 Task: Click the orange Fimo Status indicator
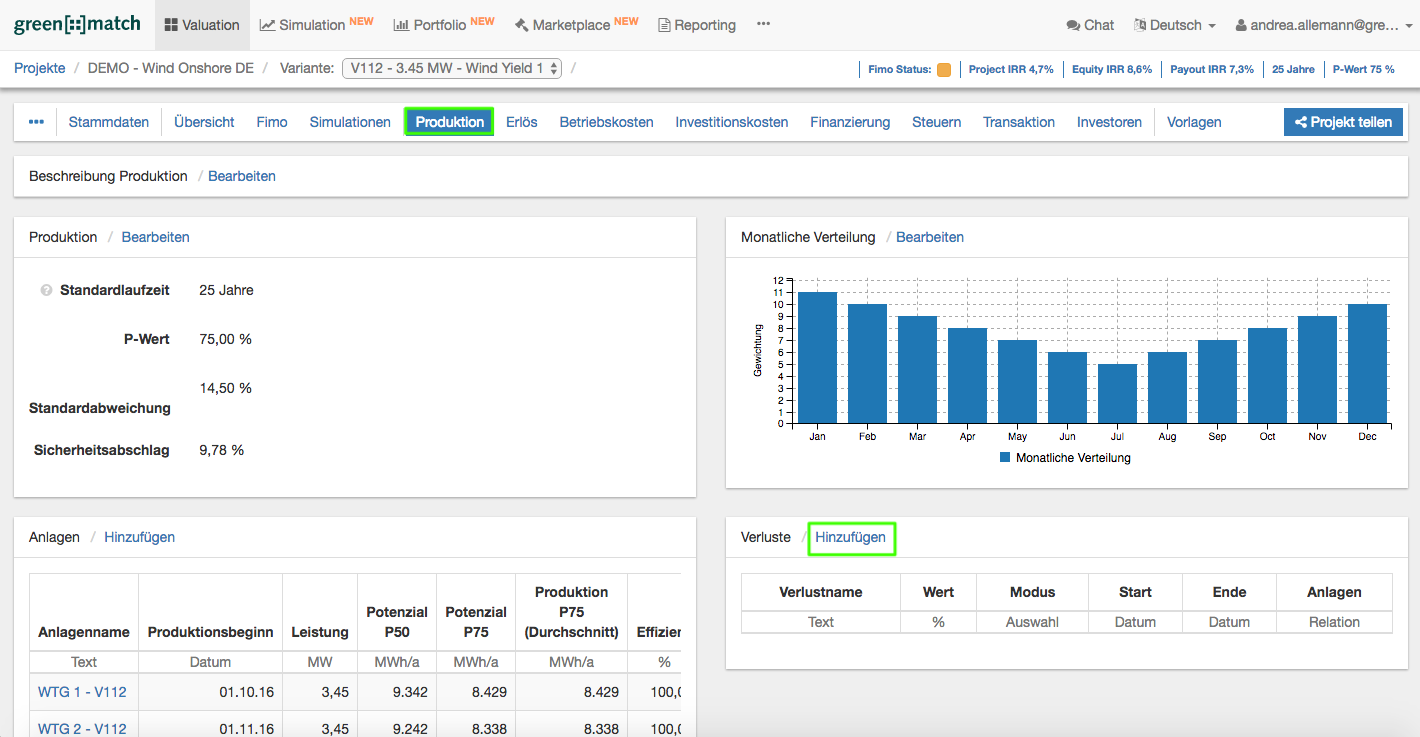click(944, 70)
